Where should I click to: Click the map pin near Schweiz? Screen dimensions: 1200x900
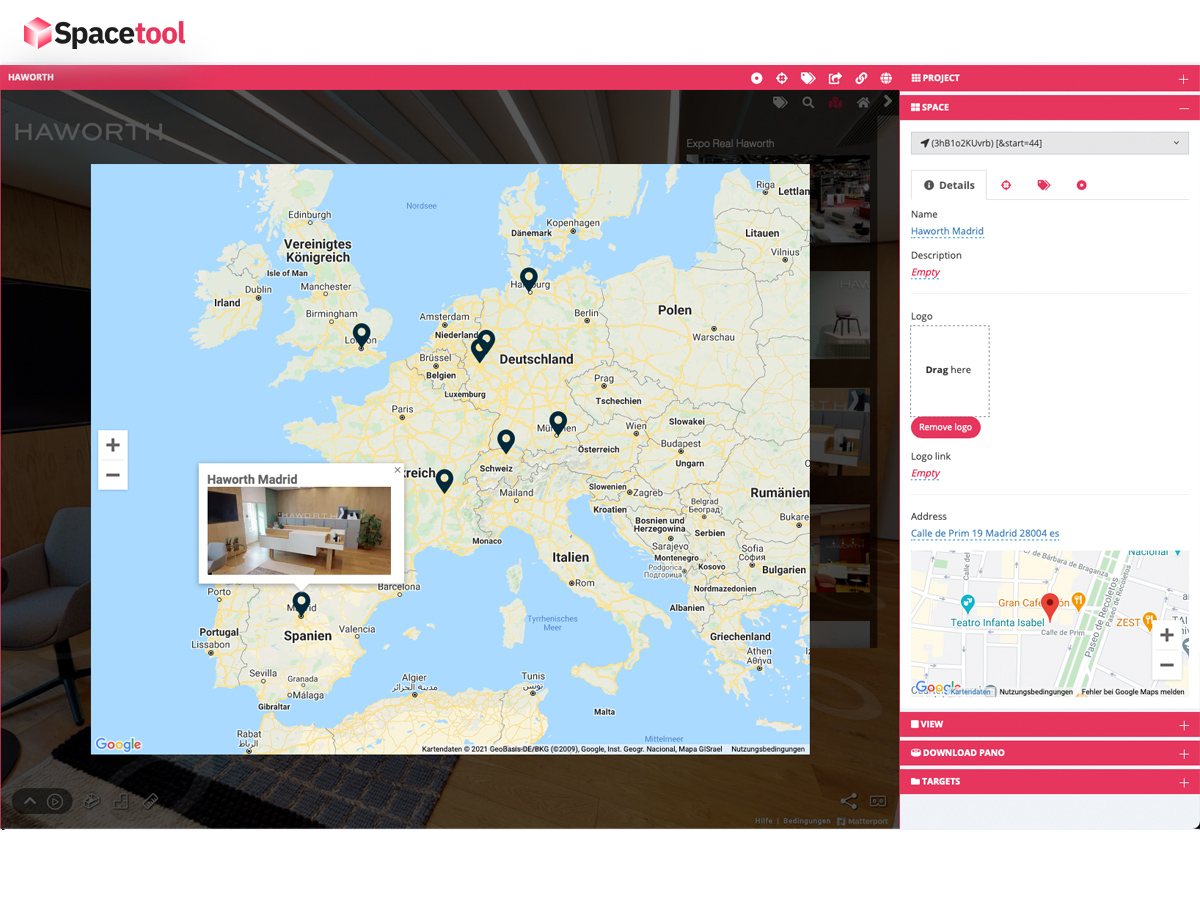pos(506,441)
